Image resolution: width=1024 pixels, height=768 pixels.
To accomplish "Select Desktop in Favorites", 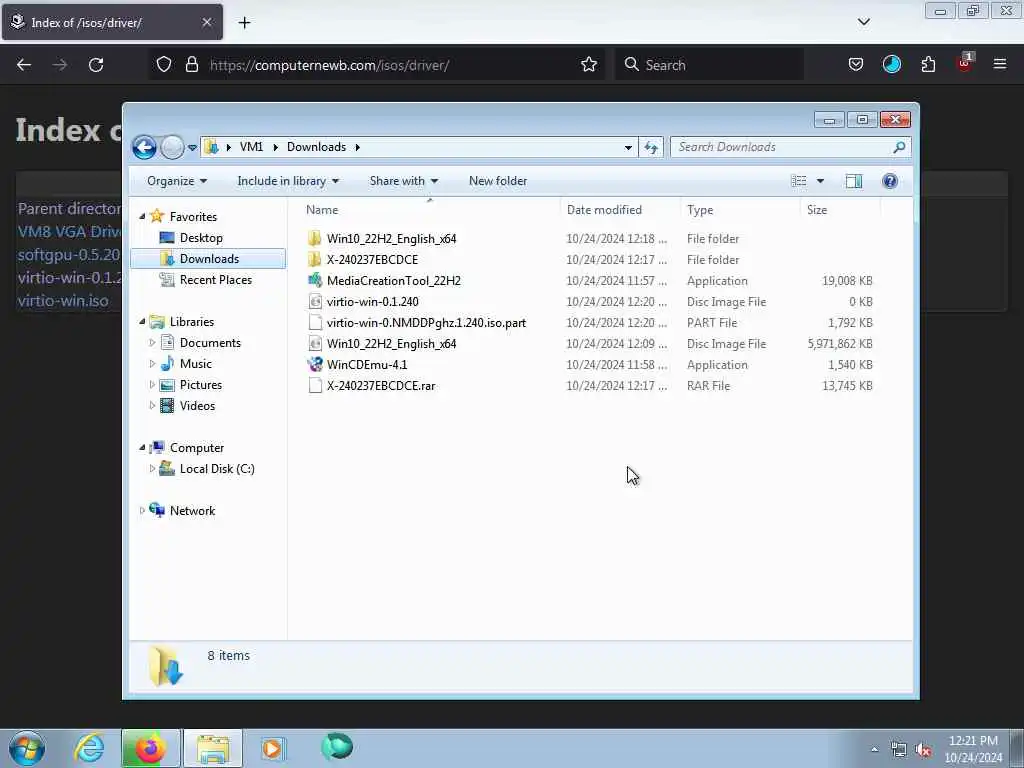I will [x=201, y=238].
